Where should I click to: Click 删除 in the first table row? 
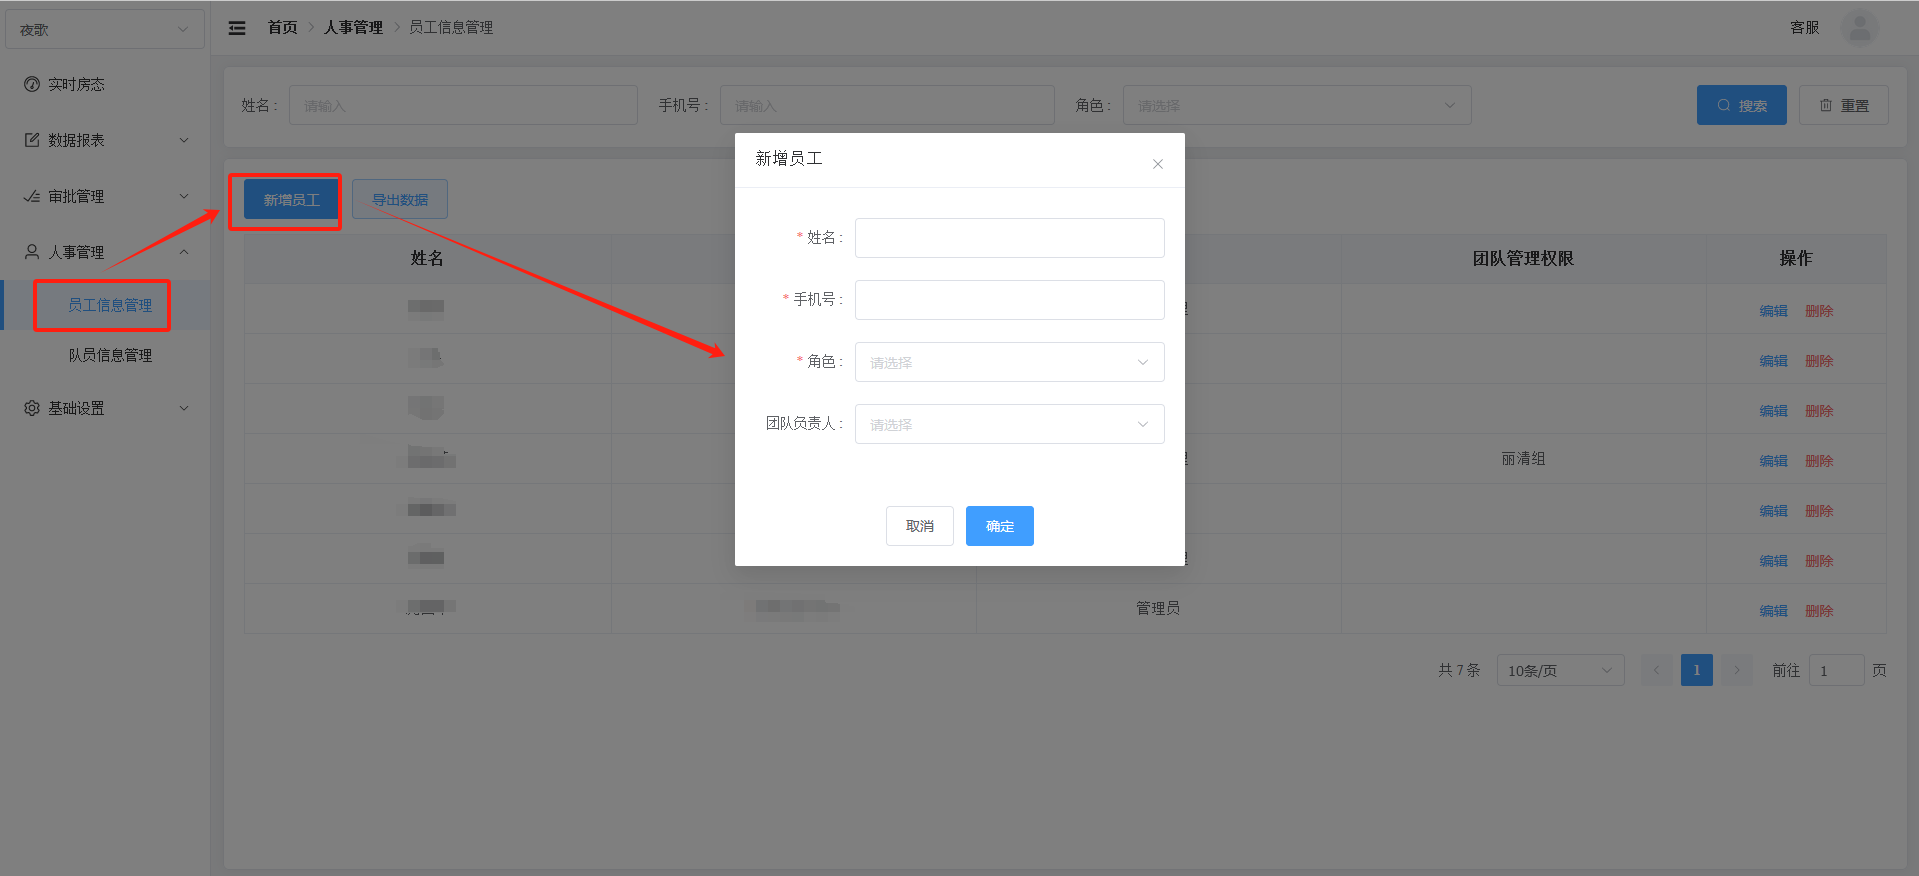coord(1819,311)
